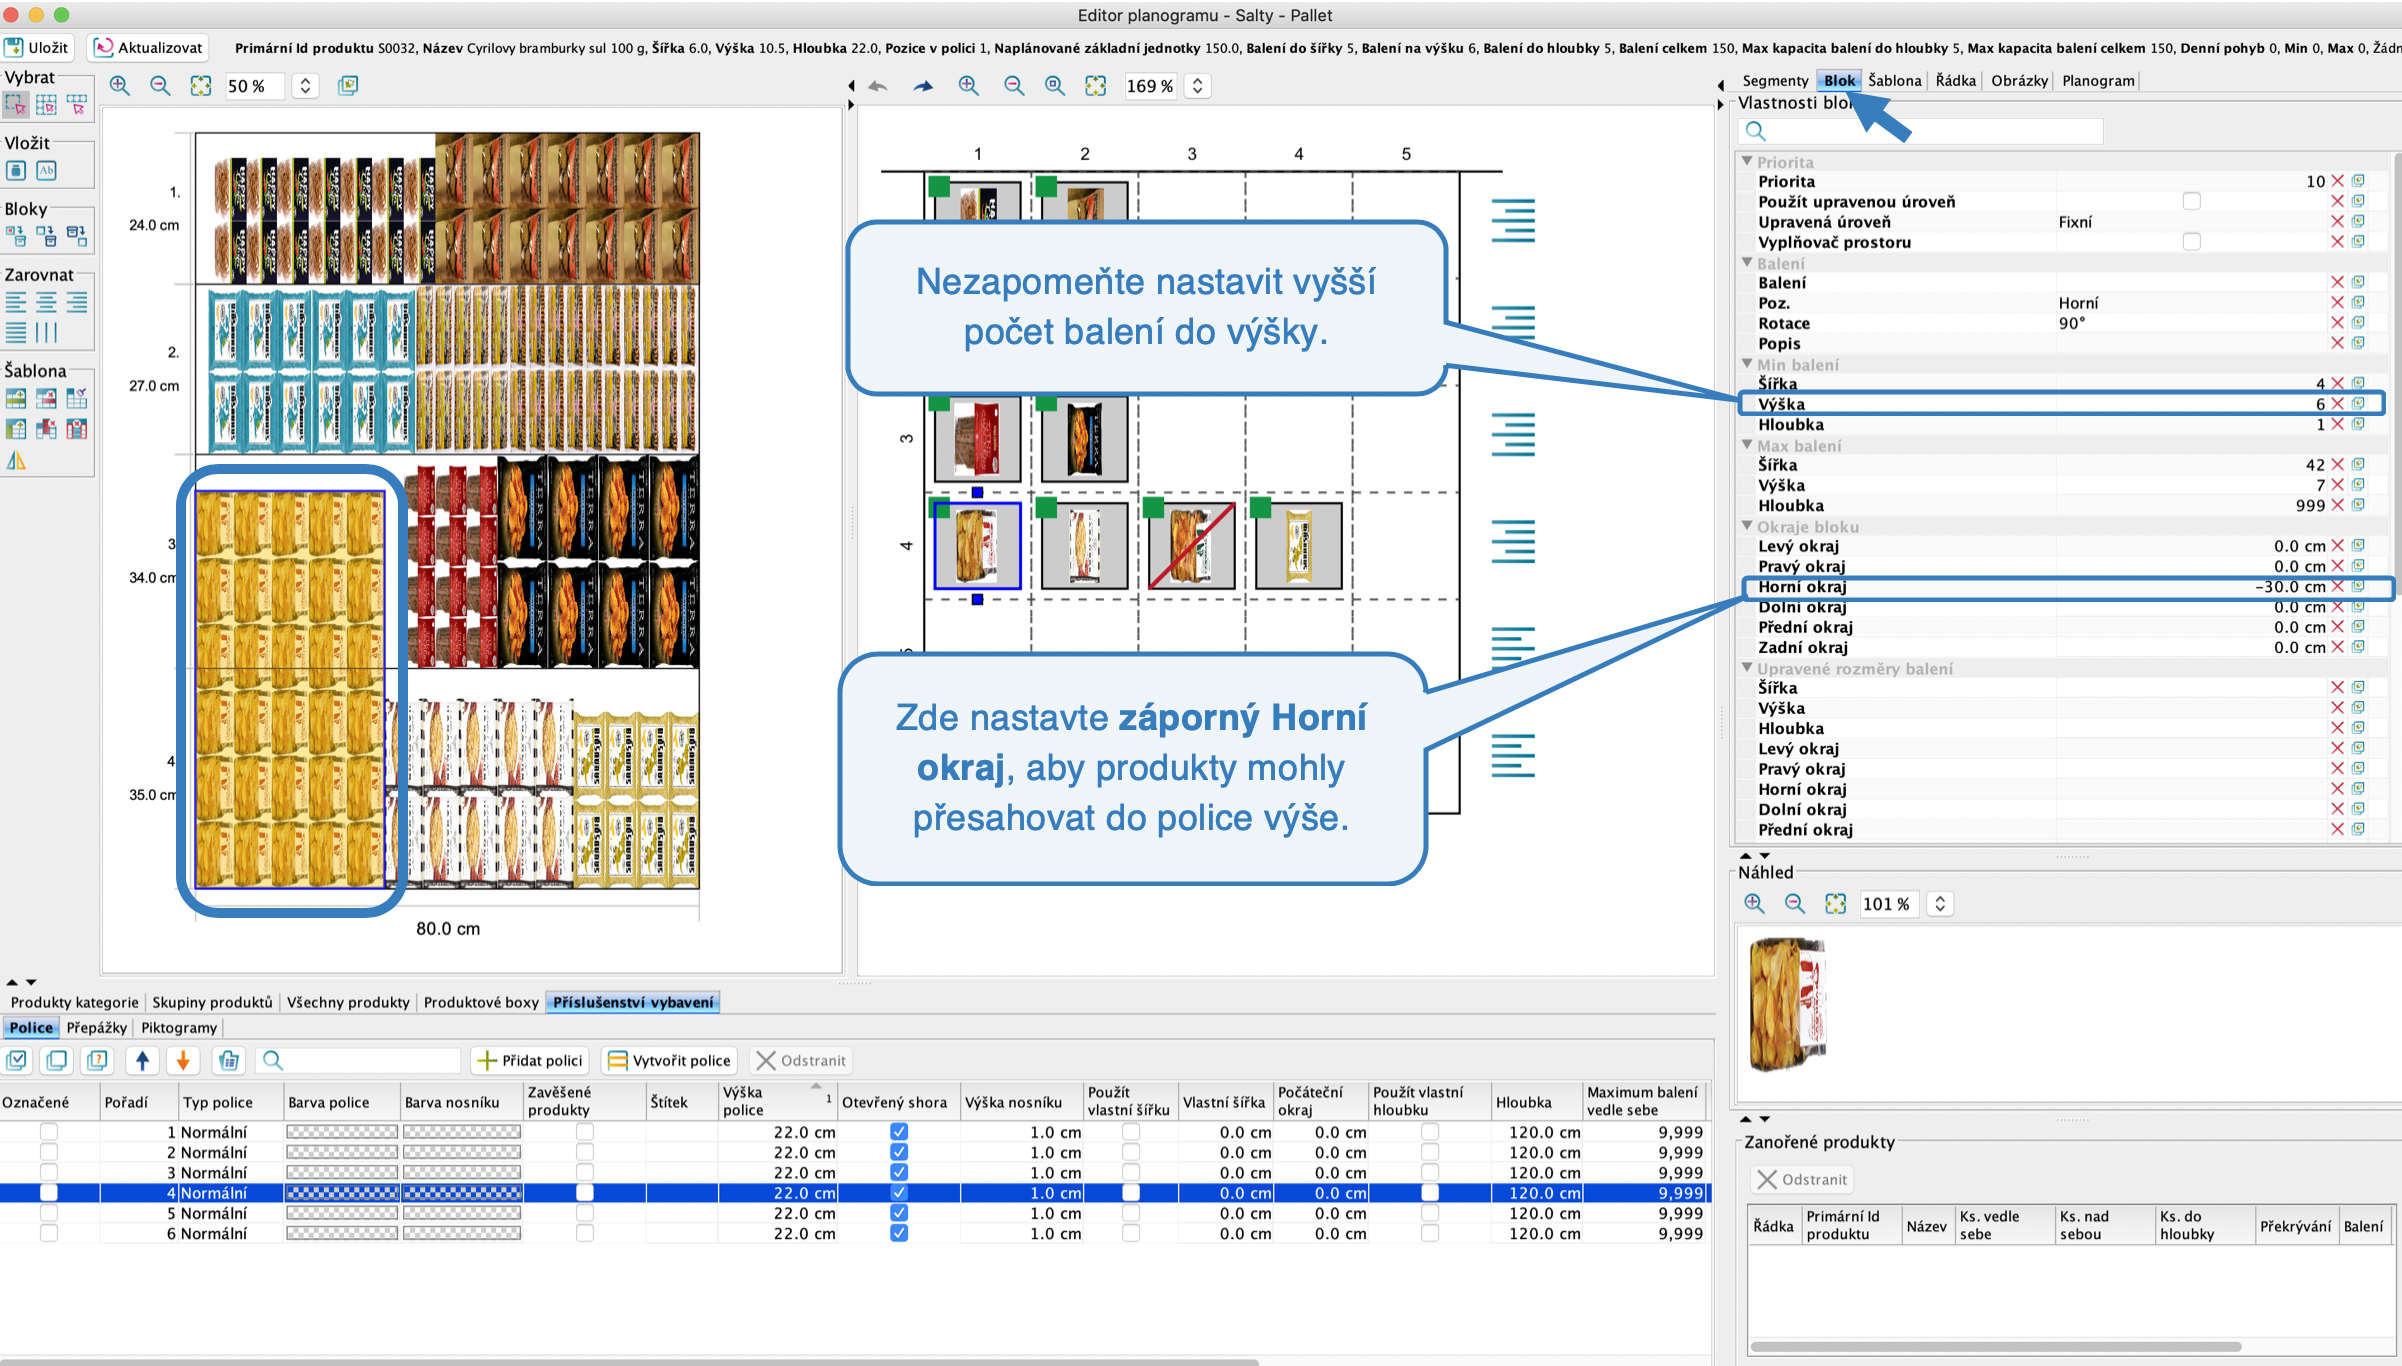Viewport: 2402px width, 1366px height.
Task: Toggle Použít upravenou úroveň checkbox
Action: (2192, 201)
